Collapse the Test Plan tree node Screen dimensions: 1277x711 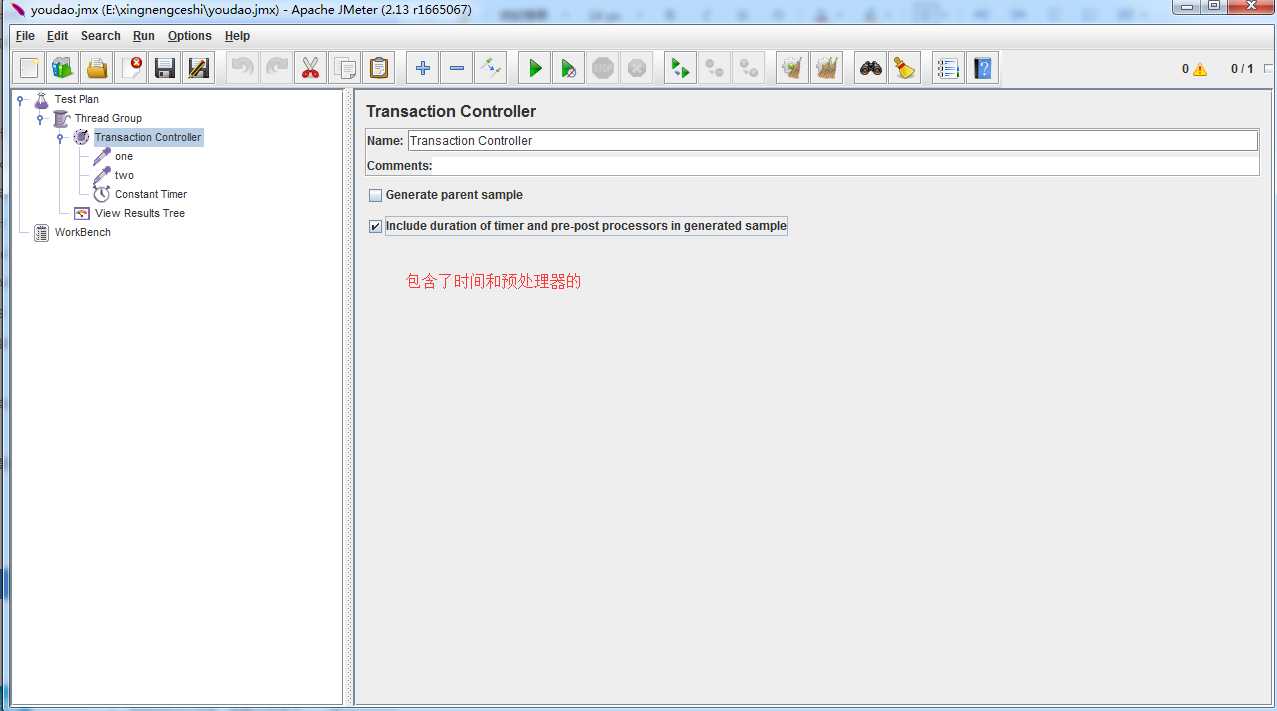(x=20, y=99)
